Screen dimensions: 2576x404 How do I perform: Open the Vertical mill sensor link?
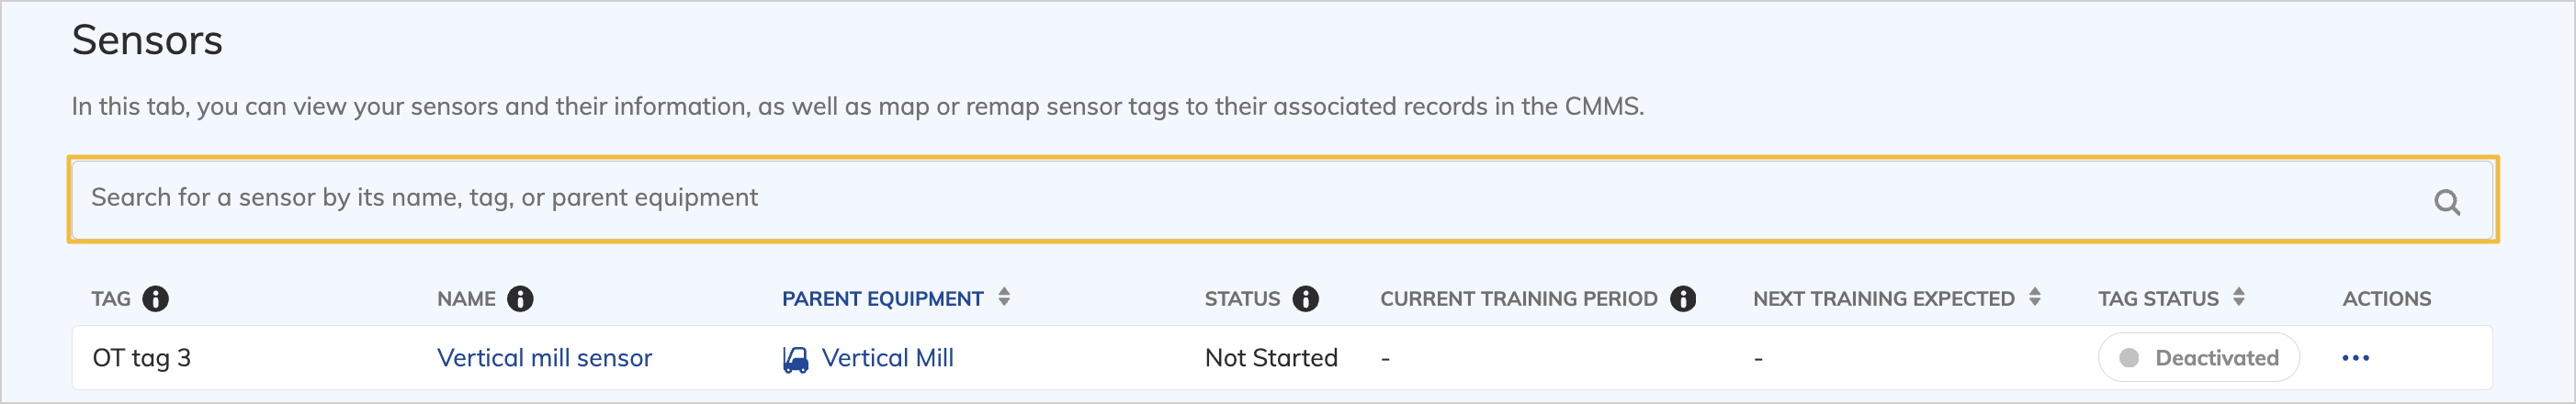click(544, 358)
